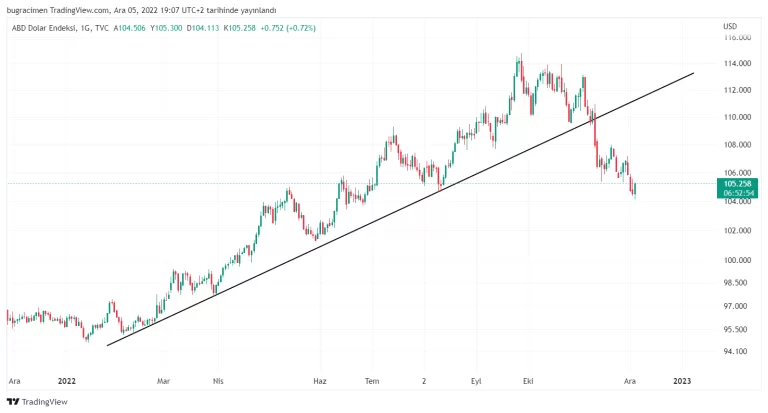Click the 116.000 price axis label

[x=737, y=38]
